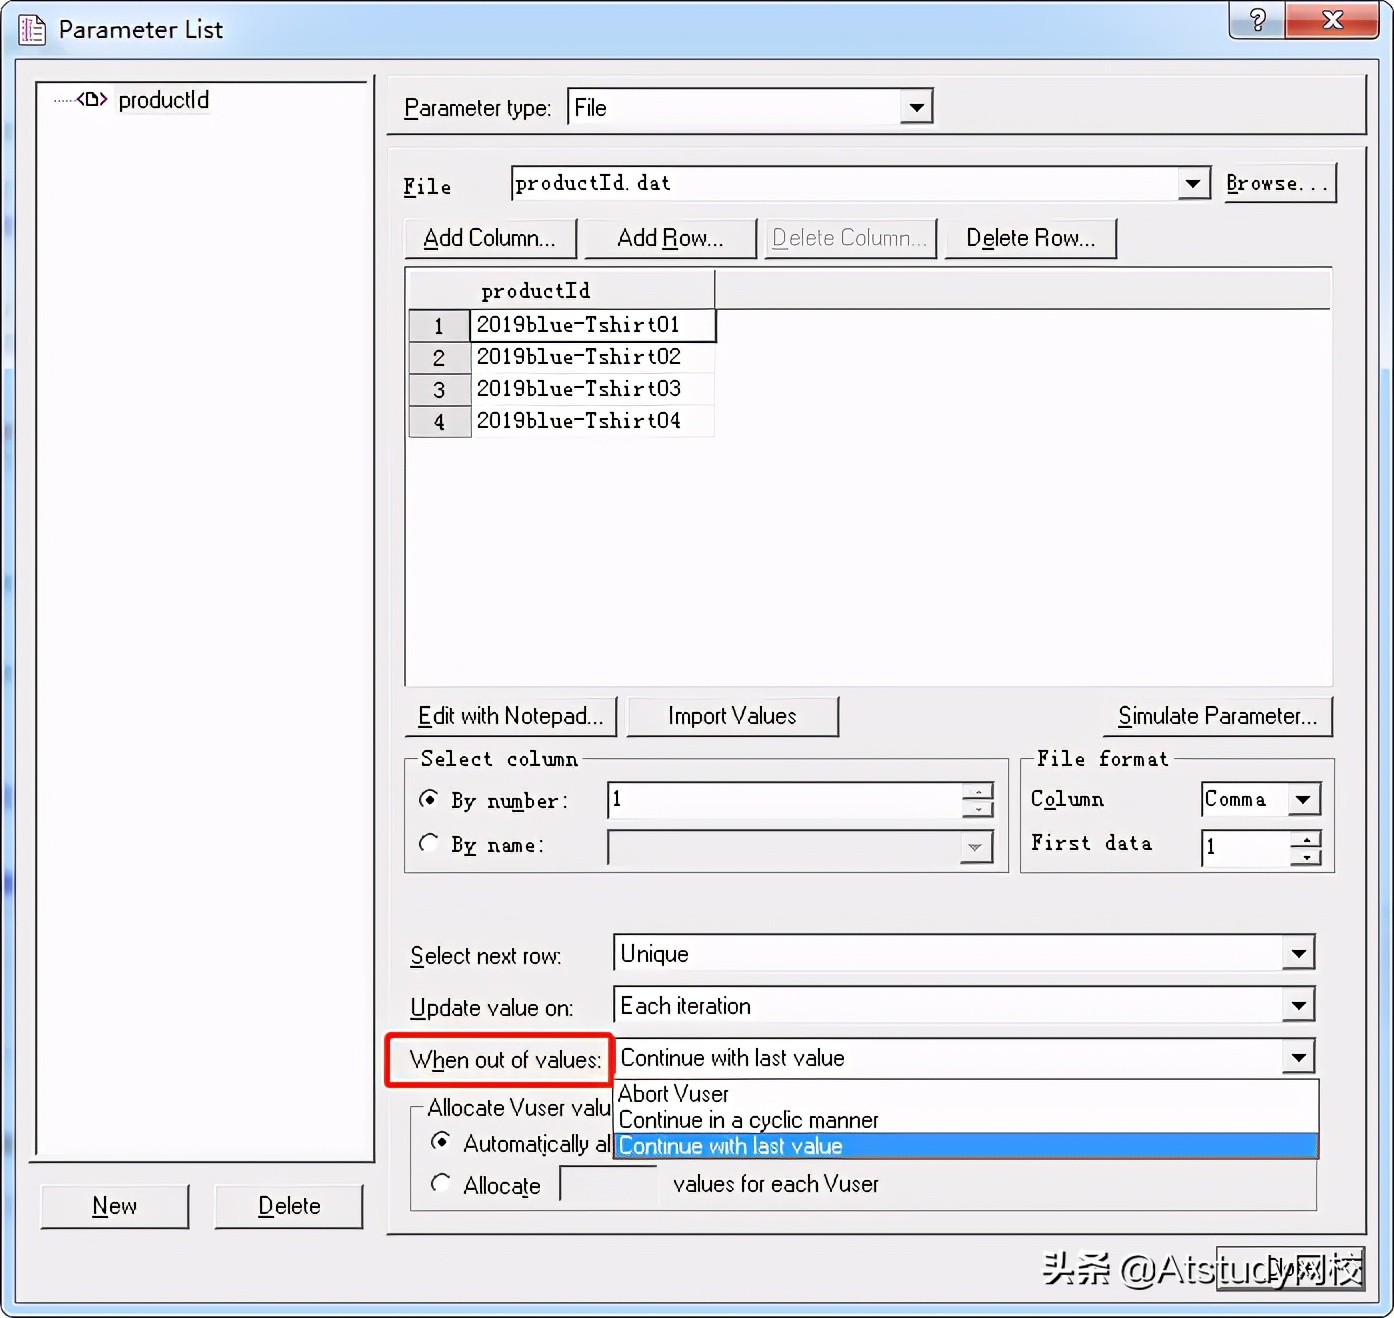Open the Parameter type dropdown

tap(916, 107)
